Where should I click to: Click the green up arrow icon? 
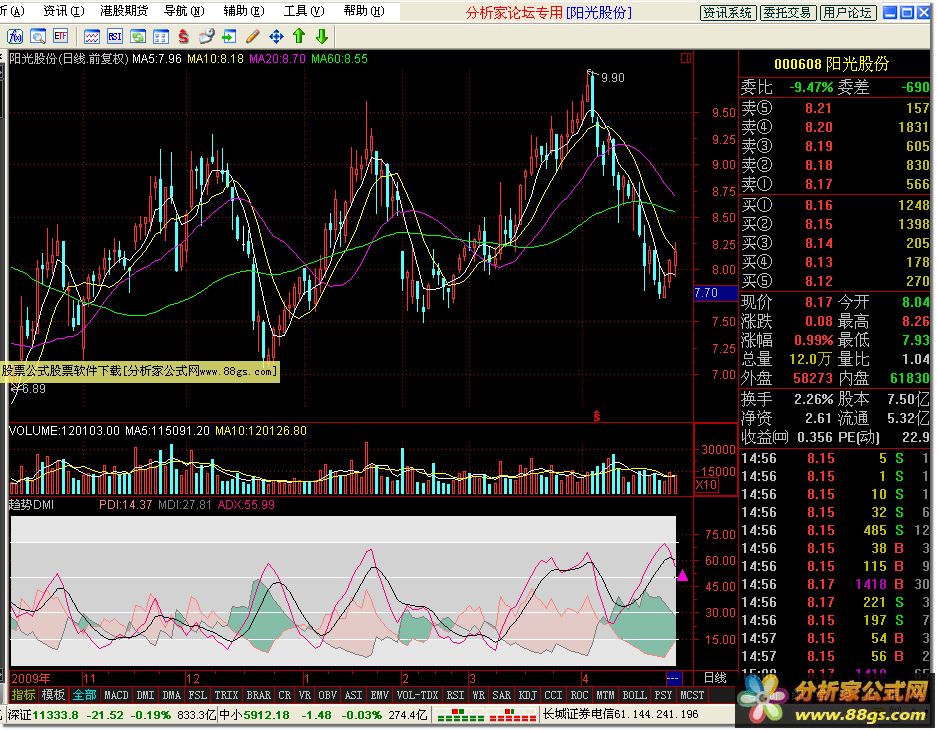click(x=299, y=36)
